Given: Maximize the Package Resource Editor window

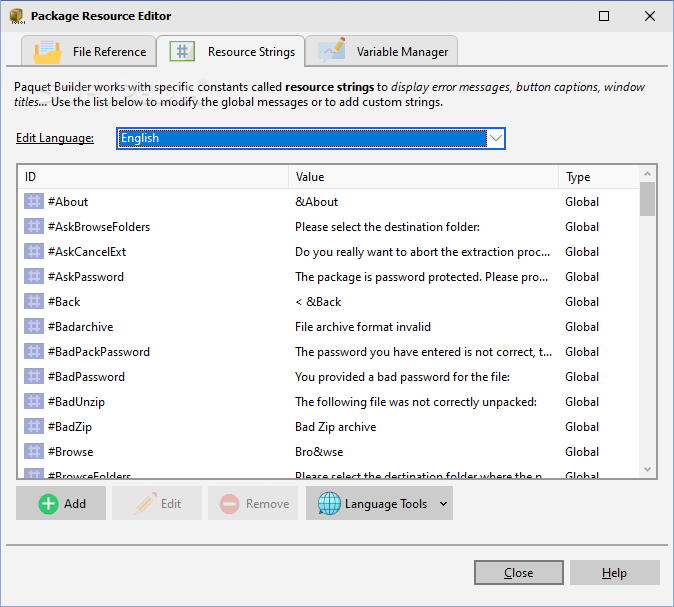Looking at the screenshot, I should pos(604,16).
